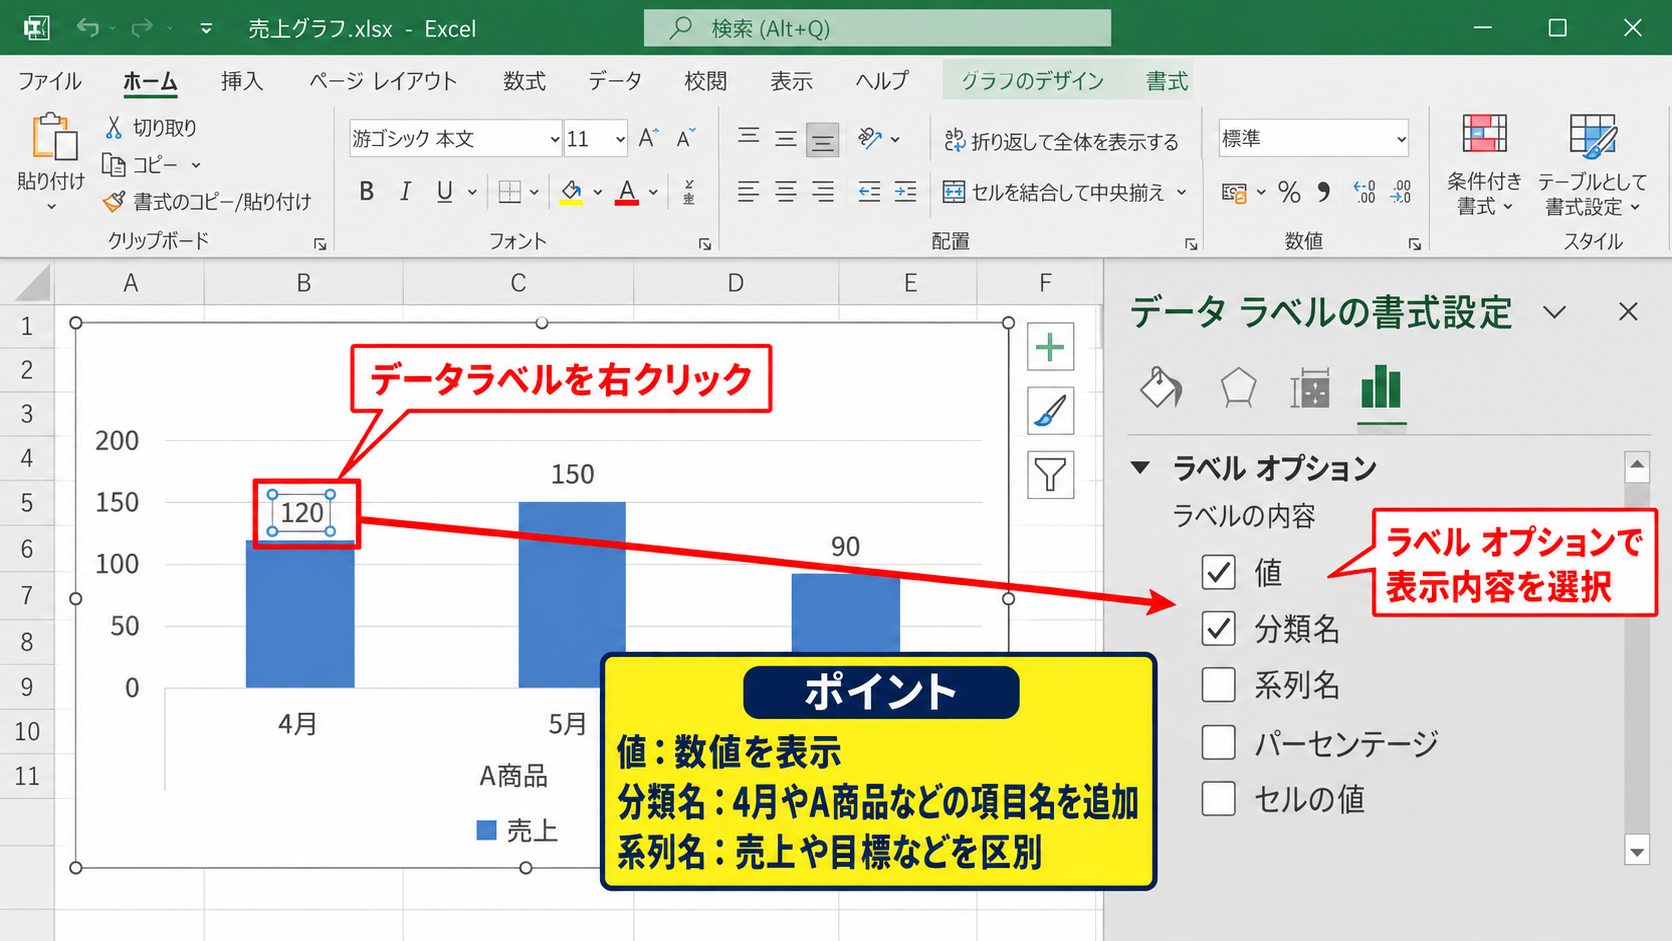Select Fill & Line paint bucket icon
The width and height of the screenshot is (1672, 941).
pyautogui.click(x=1161, y=388)
